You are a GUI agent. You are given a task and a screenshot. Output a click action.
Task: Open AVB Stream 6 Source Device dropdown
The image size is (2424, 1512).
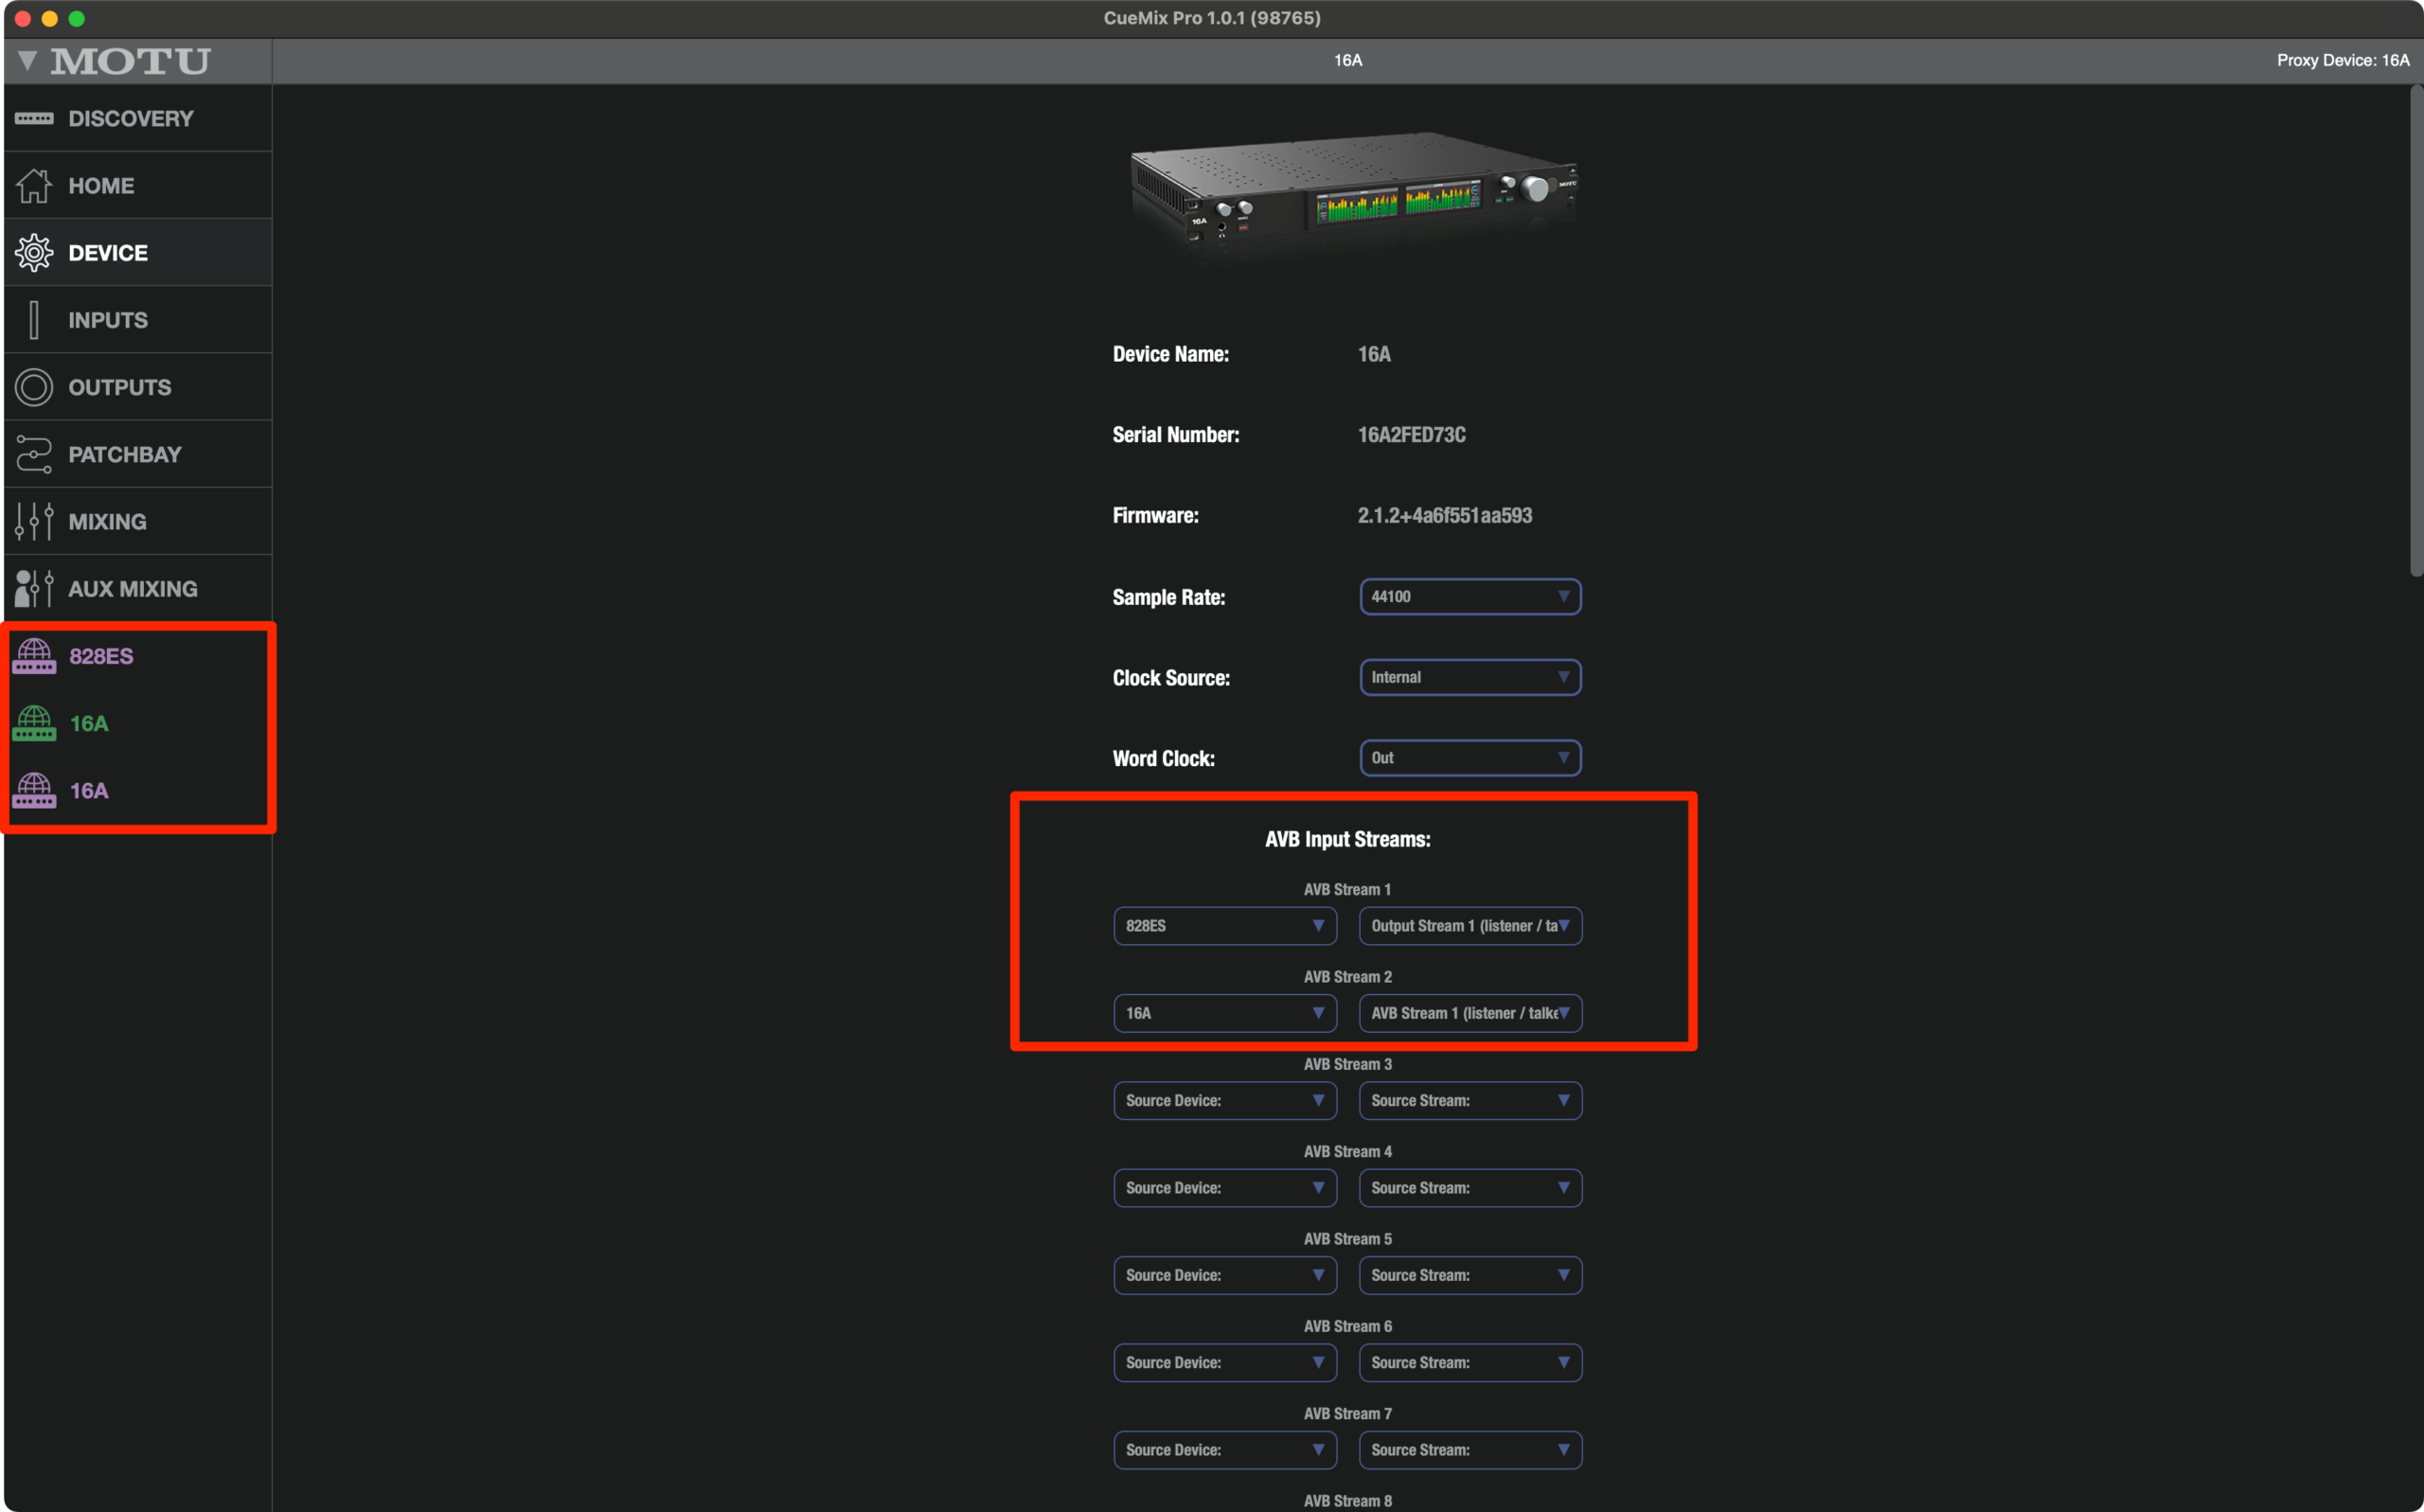[1225, 1362]
